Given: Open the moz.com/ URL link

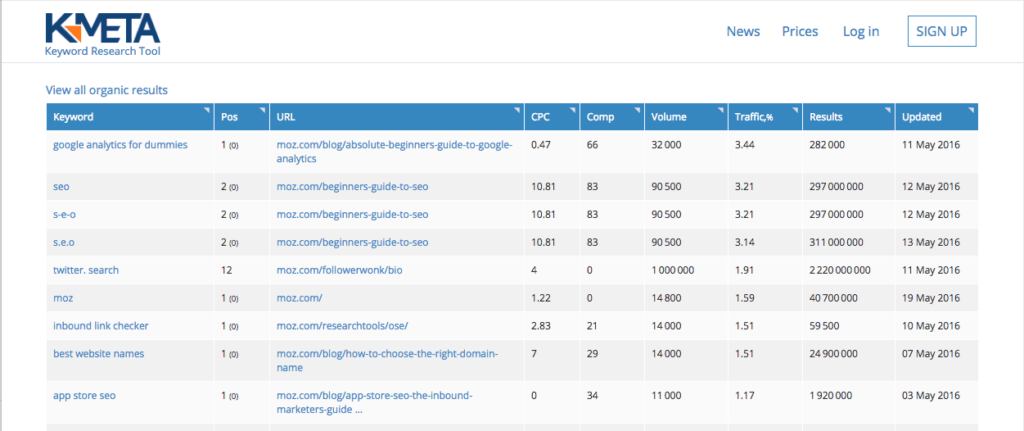Looking at the screenshot, I should (299, 298).
